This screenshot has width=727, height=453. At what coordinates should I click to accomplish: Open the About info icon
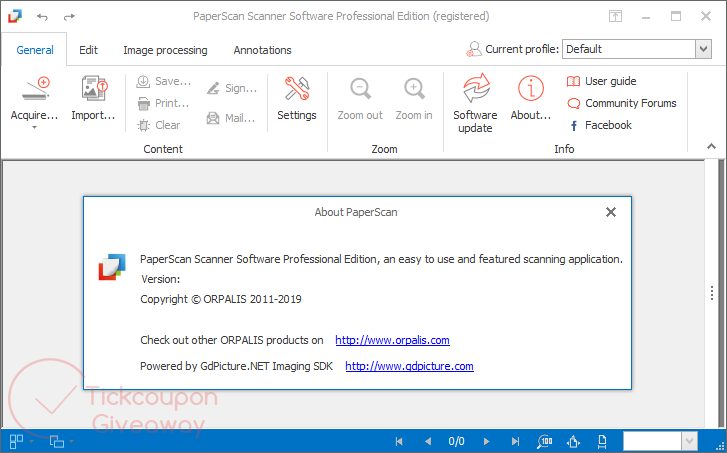(531, 88)
